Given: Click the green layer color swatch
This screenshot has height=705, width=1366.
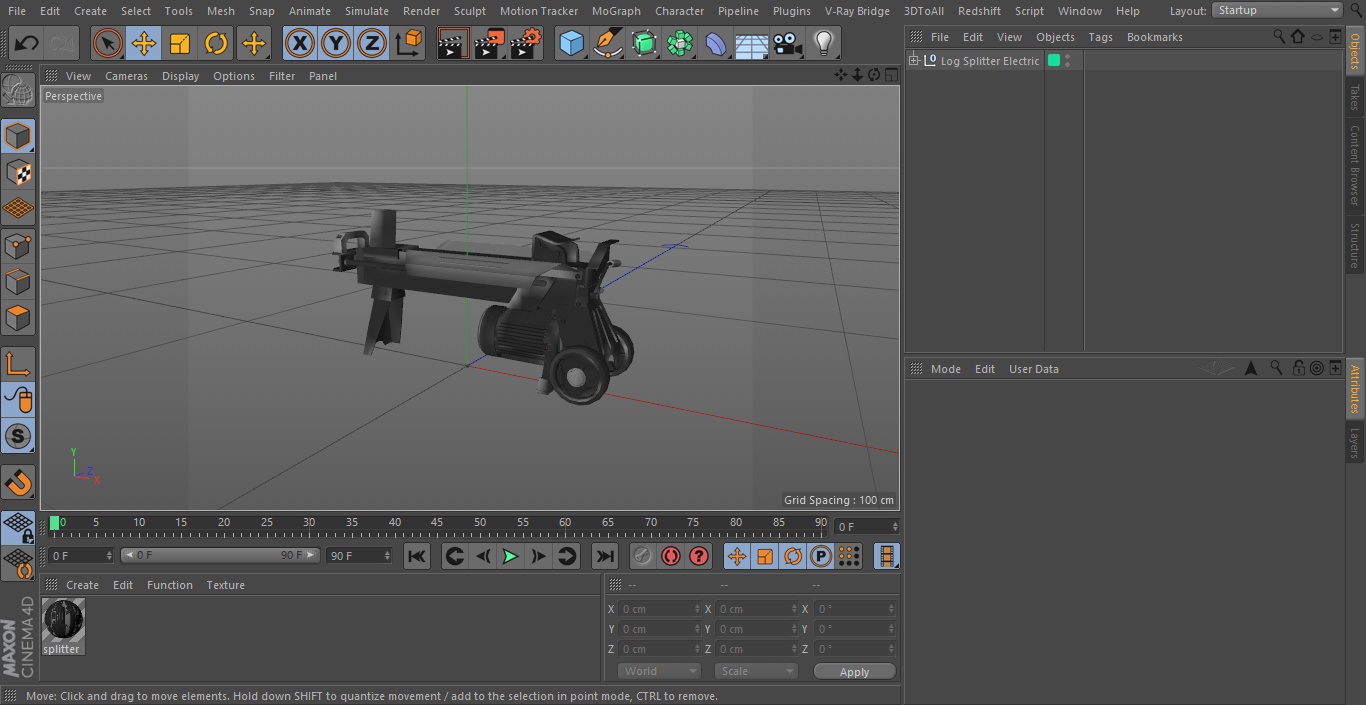Looking at the screenshot, I should 1053,61.
